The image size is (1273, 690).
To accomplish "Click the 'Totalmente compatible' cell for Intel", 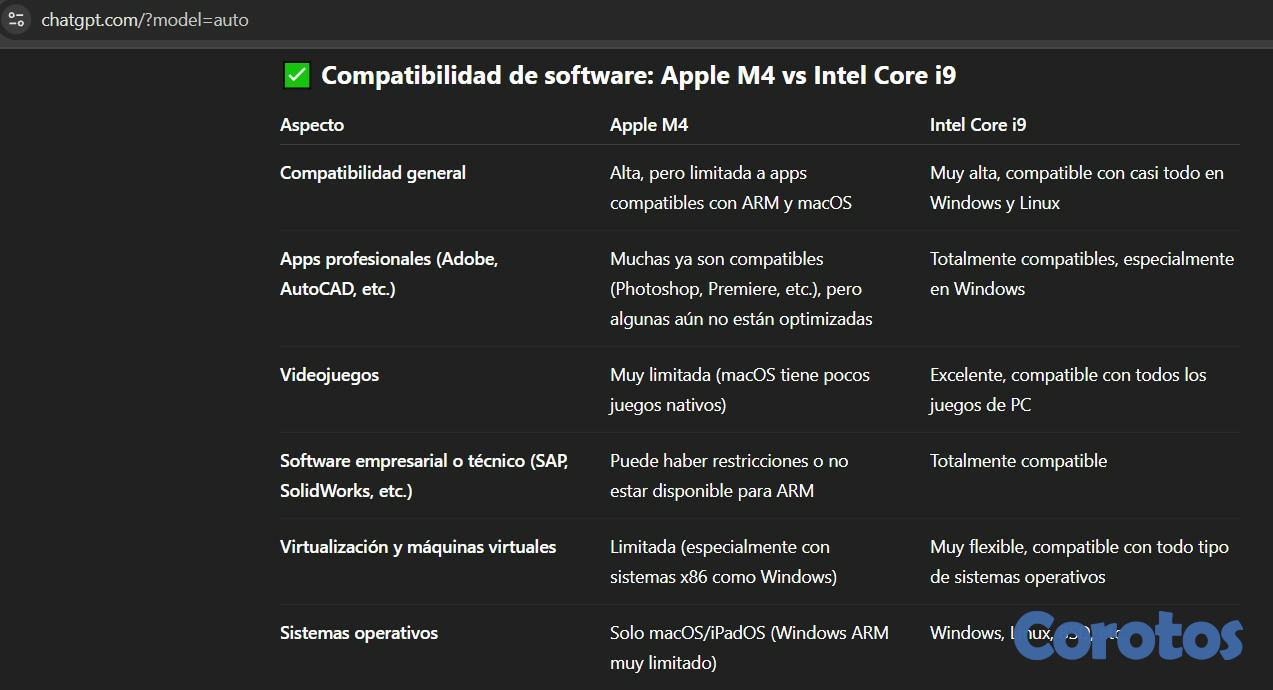I will (1018, 461).
